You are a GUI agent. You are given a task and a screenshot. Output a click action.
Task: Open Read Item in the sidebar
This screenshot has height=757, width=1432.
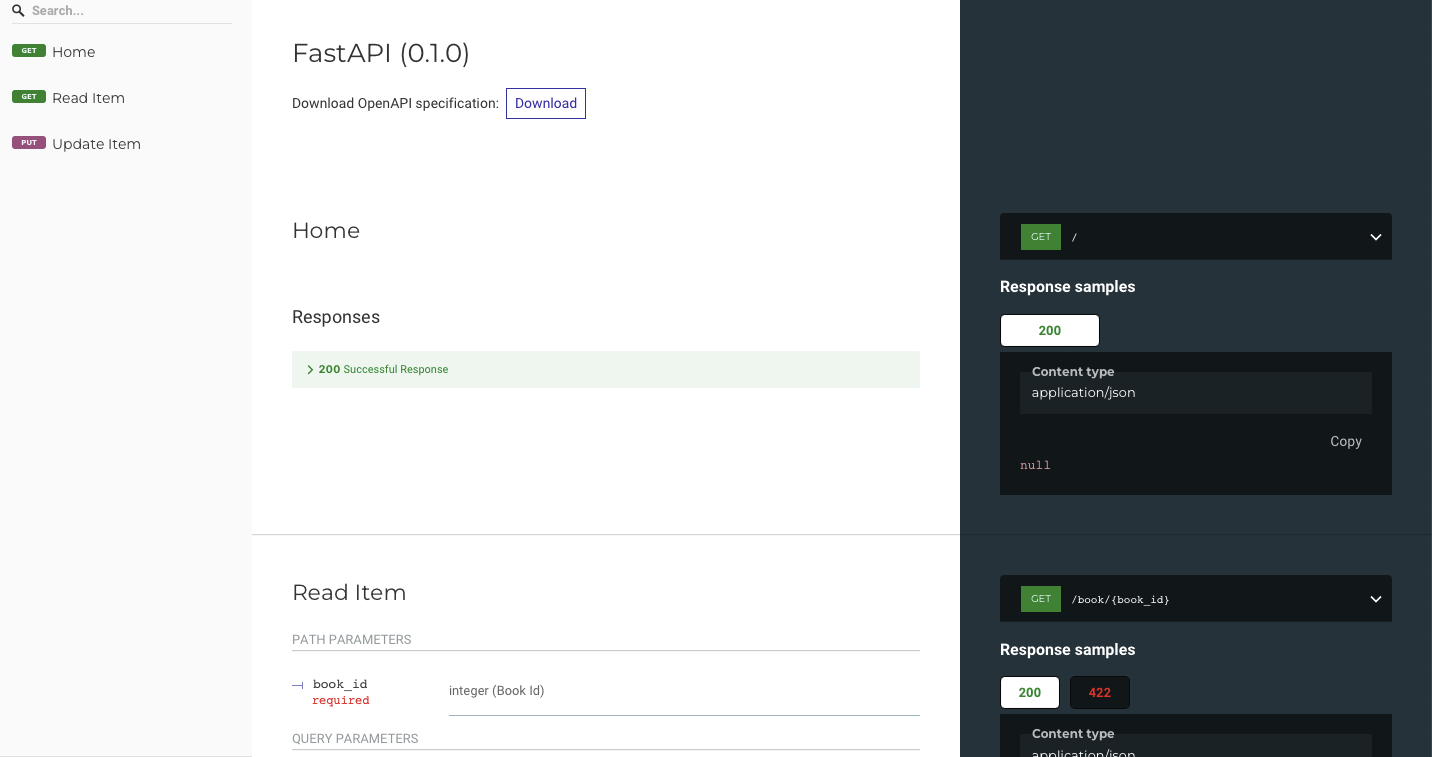88,98
